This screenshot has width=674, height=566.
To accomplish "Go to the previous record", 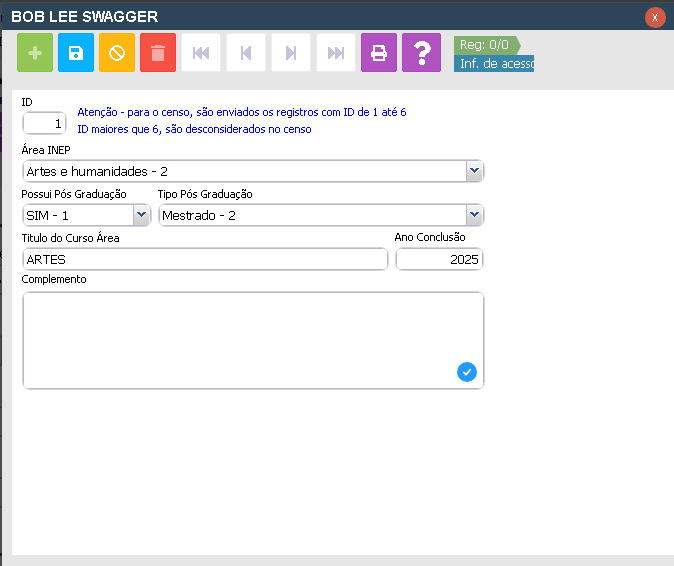I will coord(246,53).
